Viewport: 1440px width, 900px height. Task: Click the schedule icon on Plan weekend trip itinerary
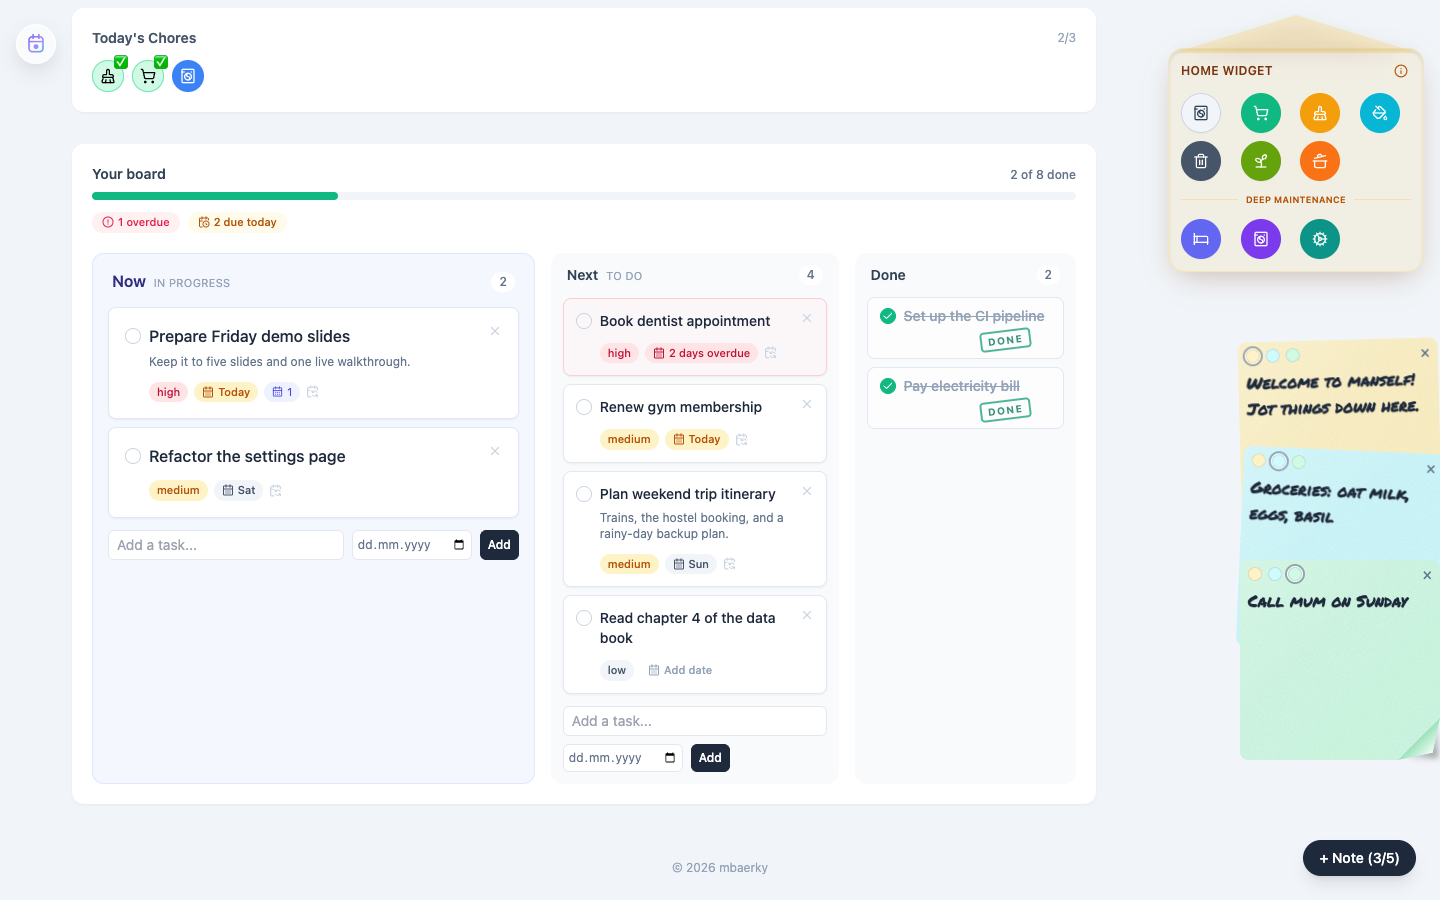(x=730, y=564)
